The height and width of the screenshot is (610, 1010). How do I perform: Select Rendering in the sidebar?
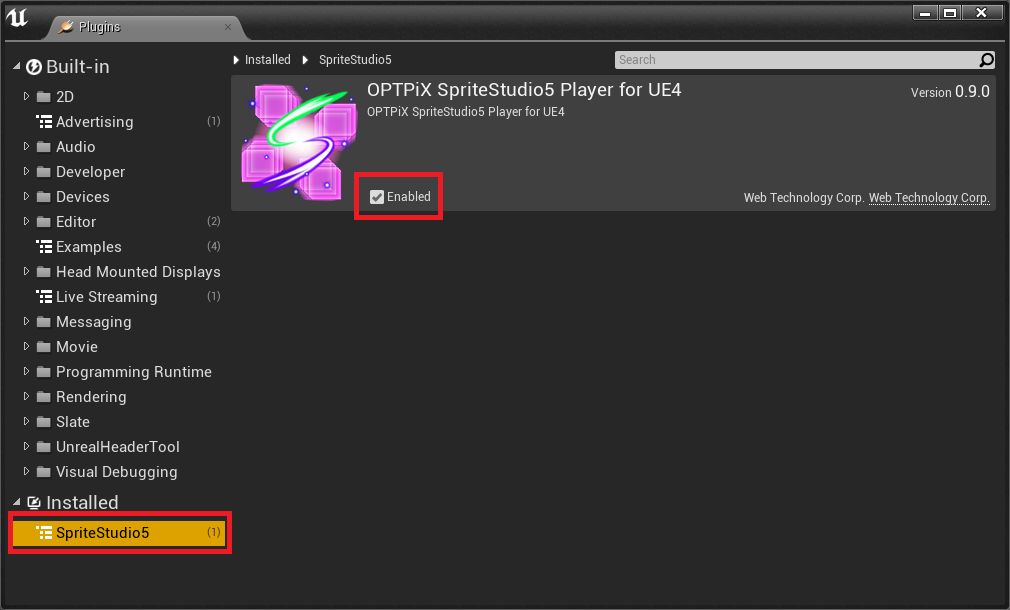91,397
